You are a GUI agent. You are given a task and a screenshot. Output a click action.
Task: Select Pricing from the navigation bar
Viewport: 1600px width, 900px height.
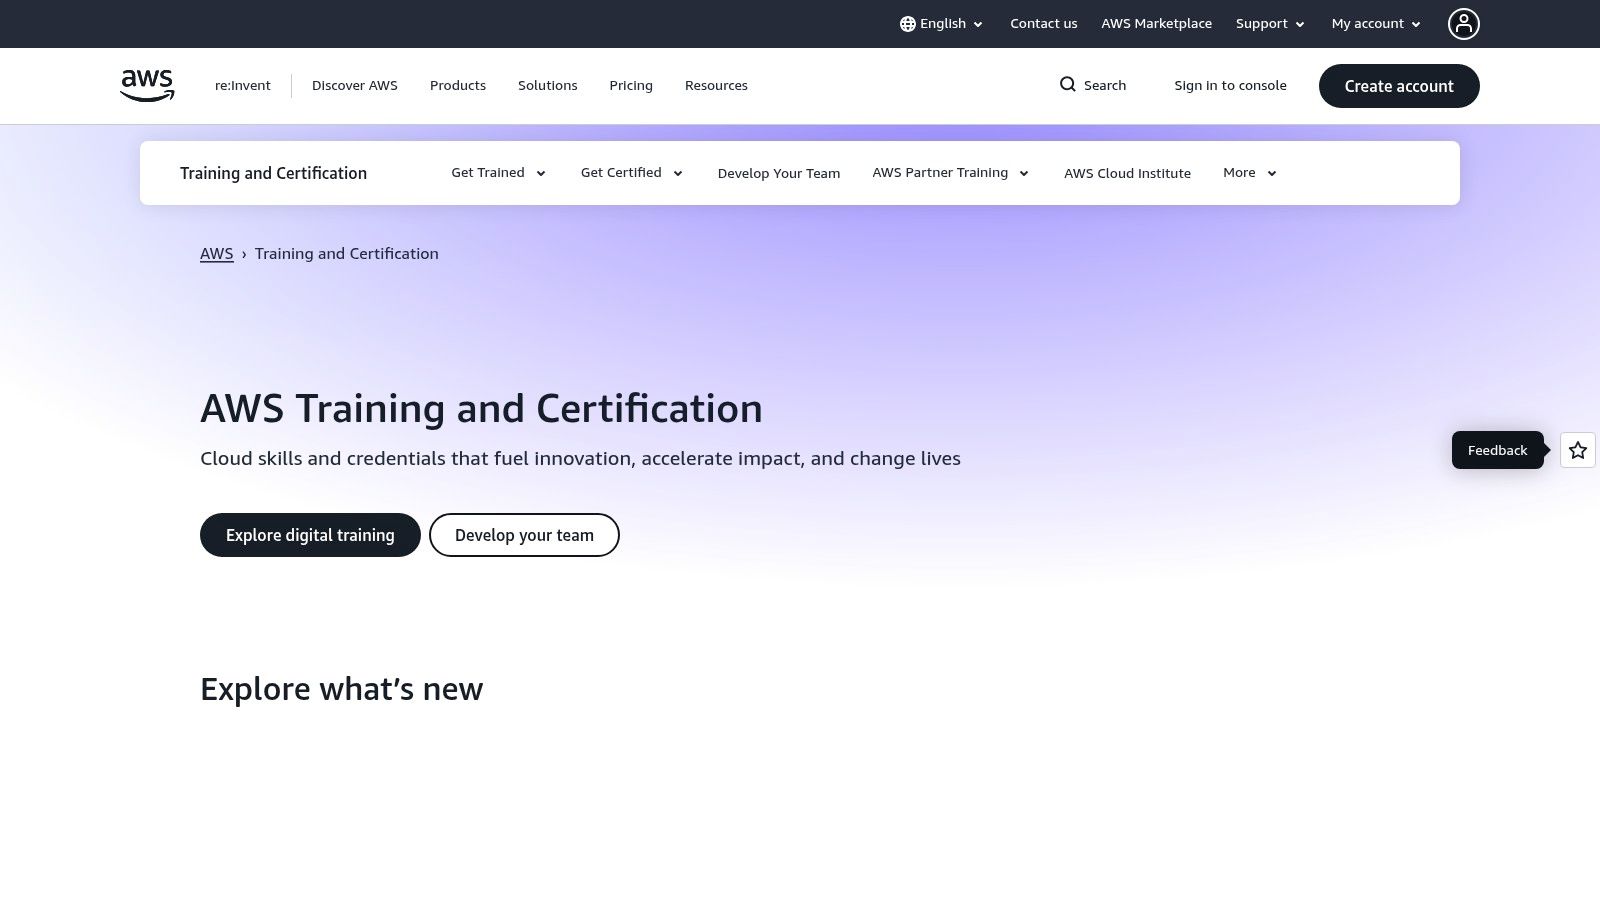[x=630, y=85]
